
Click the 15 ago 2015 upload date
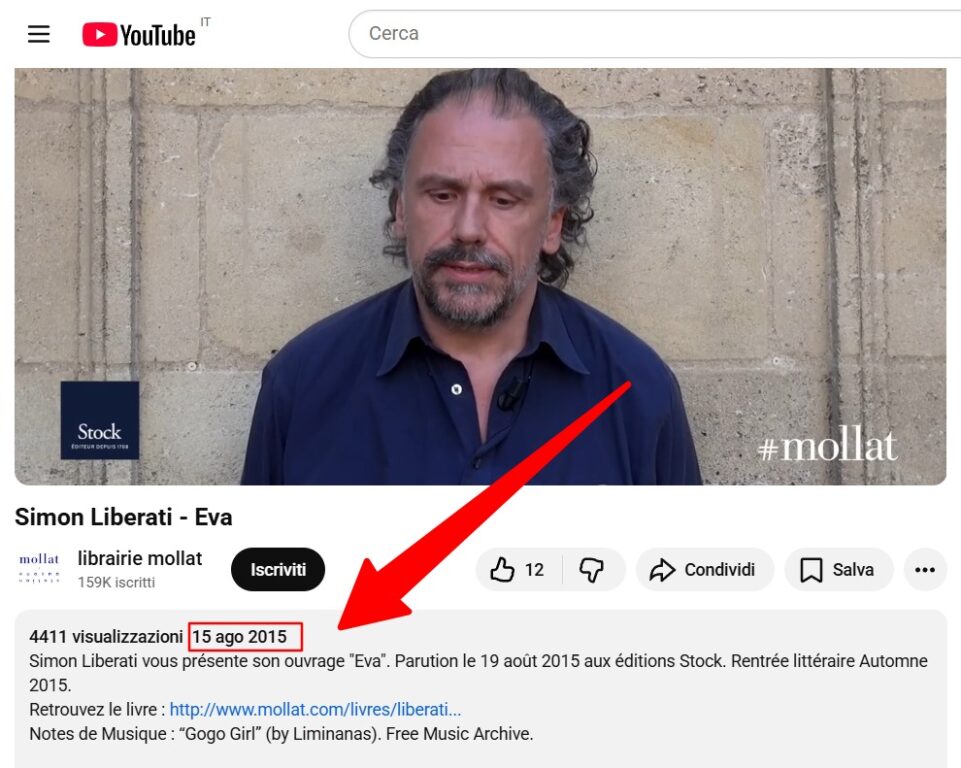pyautogui.click(x=240, y=636)
